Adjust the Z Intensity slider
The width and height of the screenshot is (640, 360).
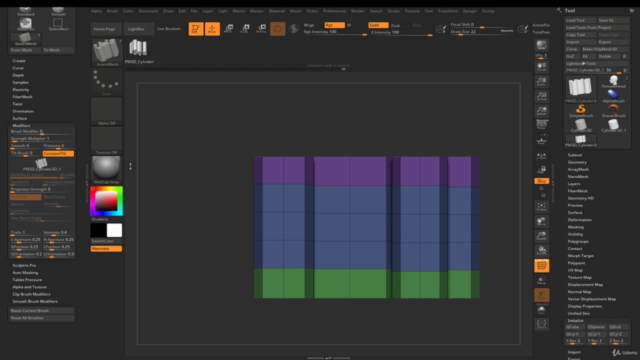click(401, 32)
